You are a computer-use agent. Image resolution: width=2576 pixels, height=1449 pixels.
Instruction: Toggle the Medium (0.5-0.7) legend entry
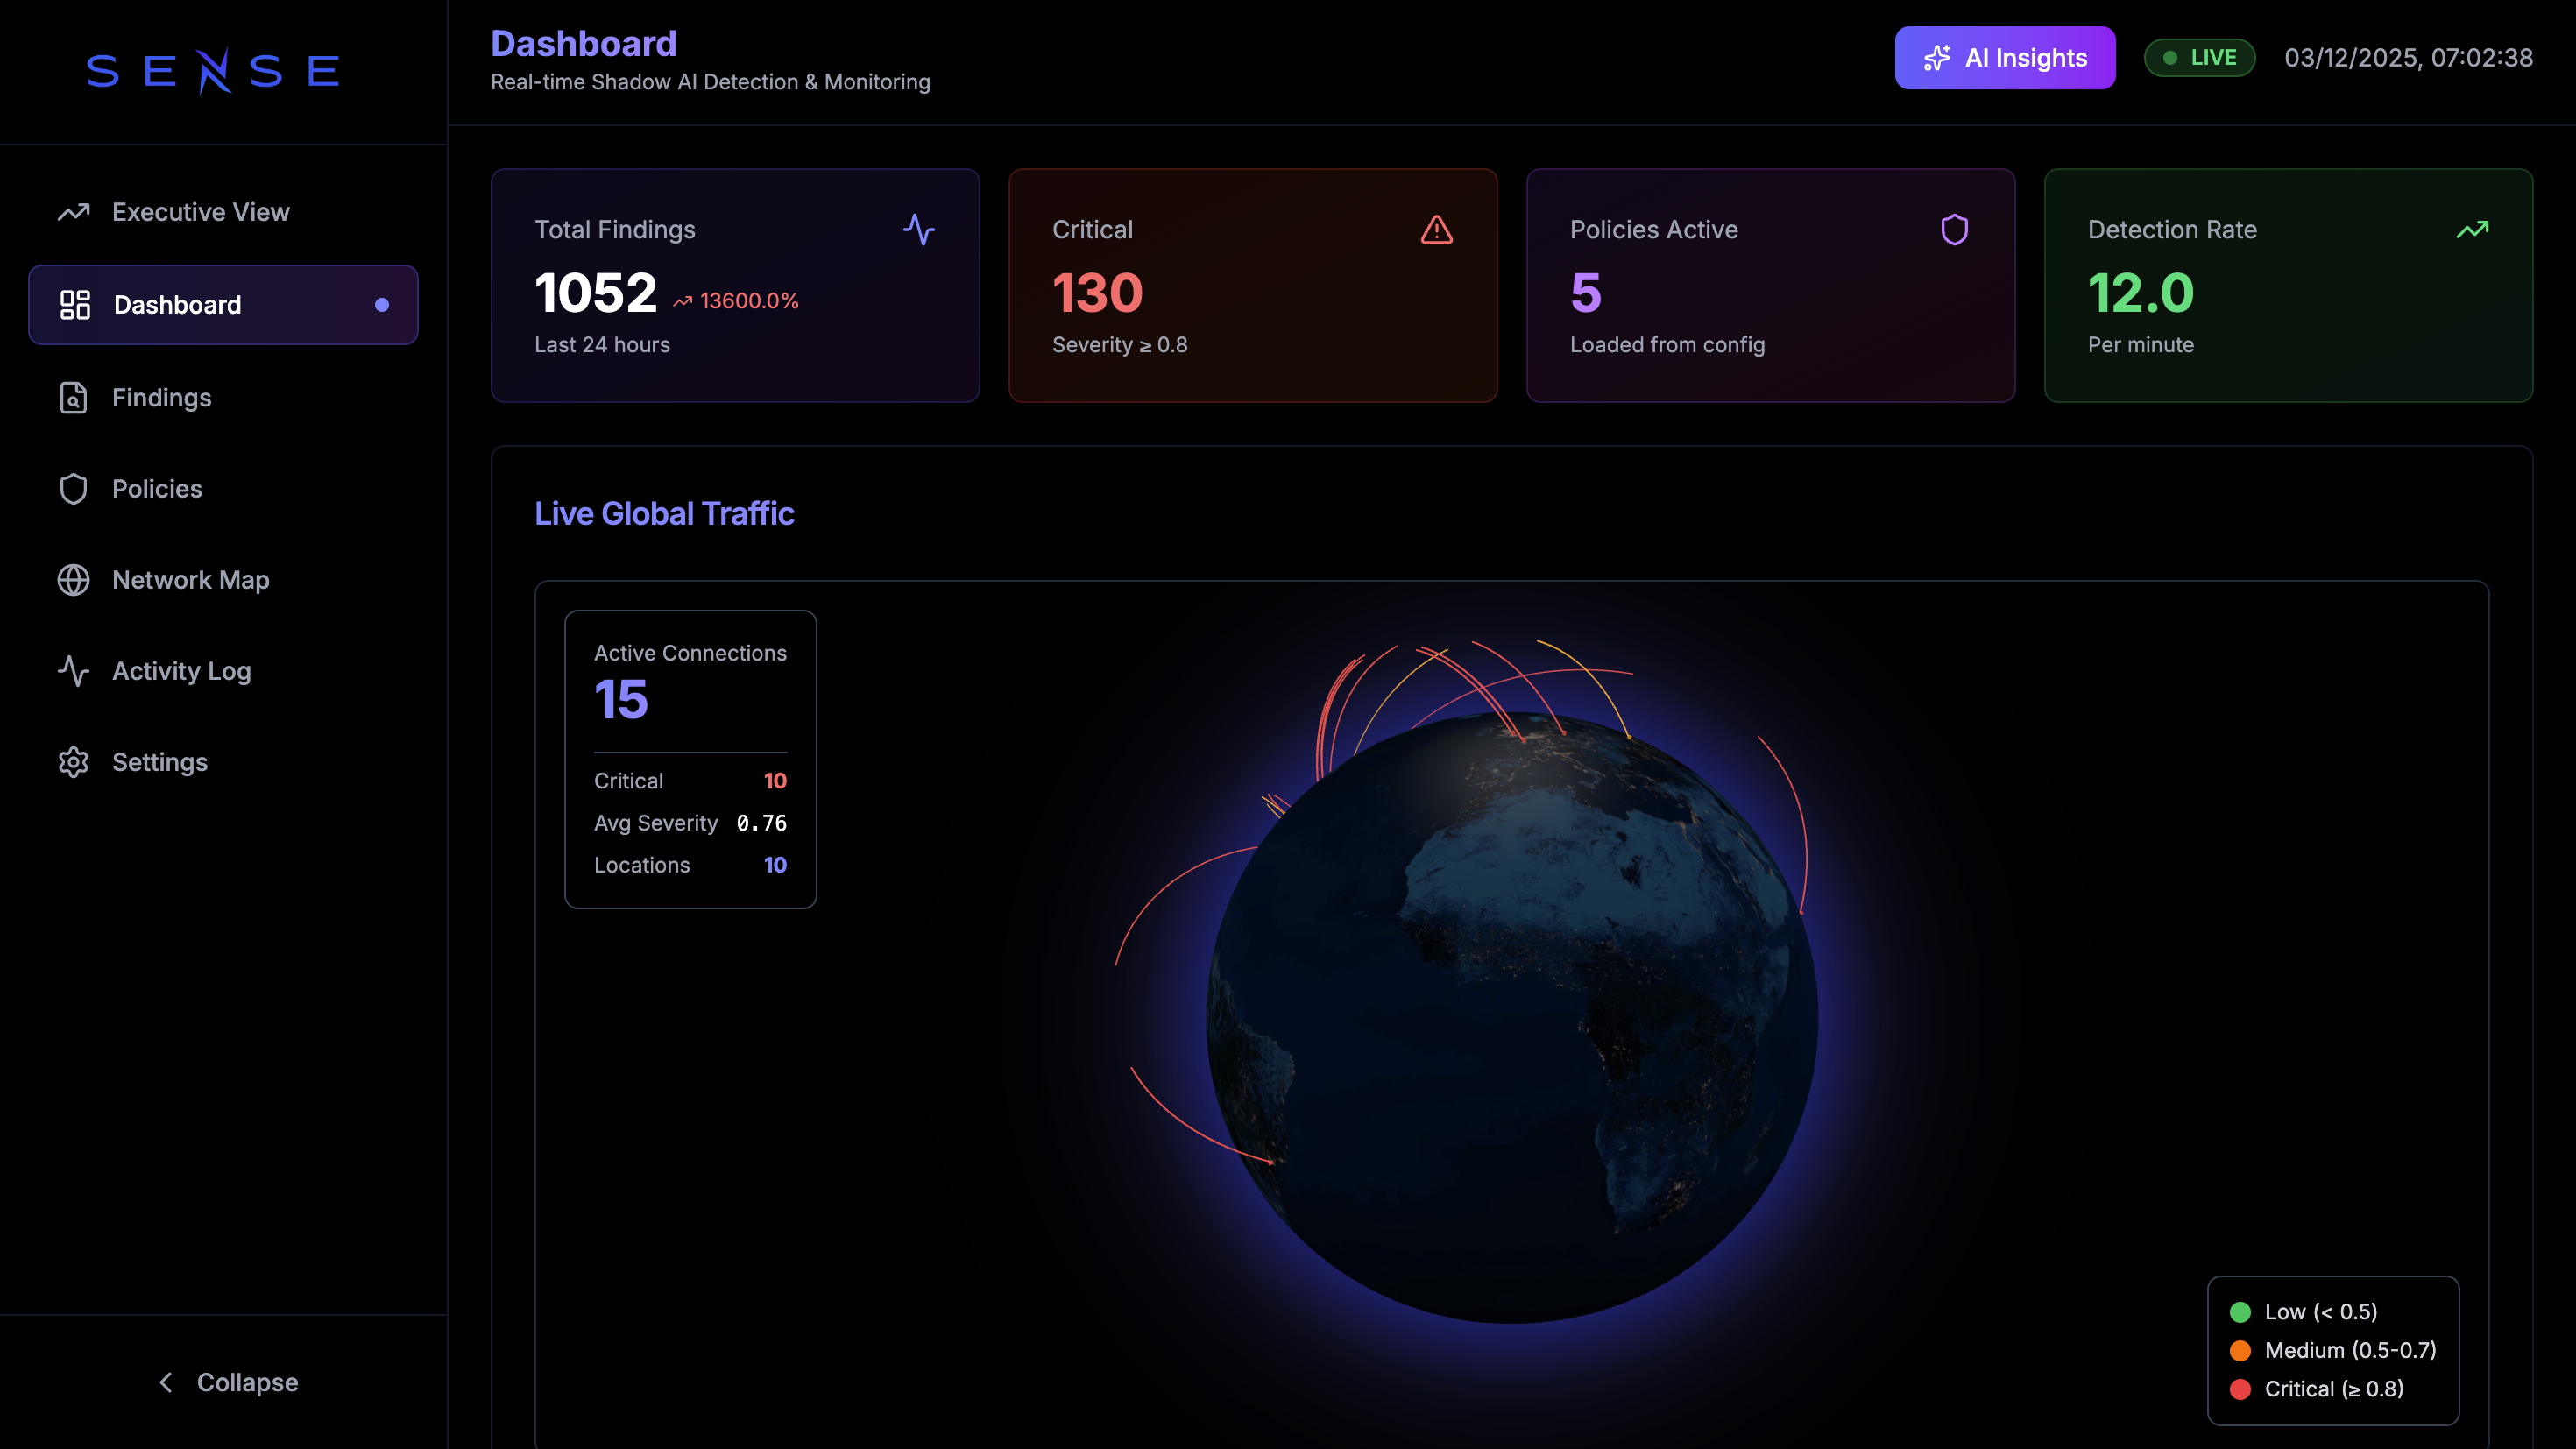click(x=2334, y=1350)
